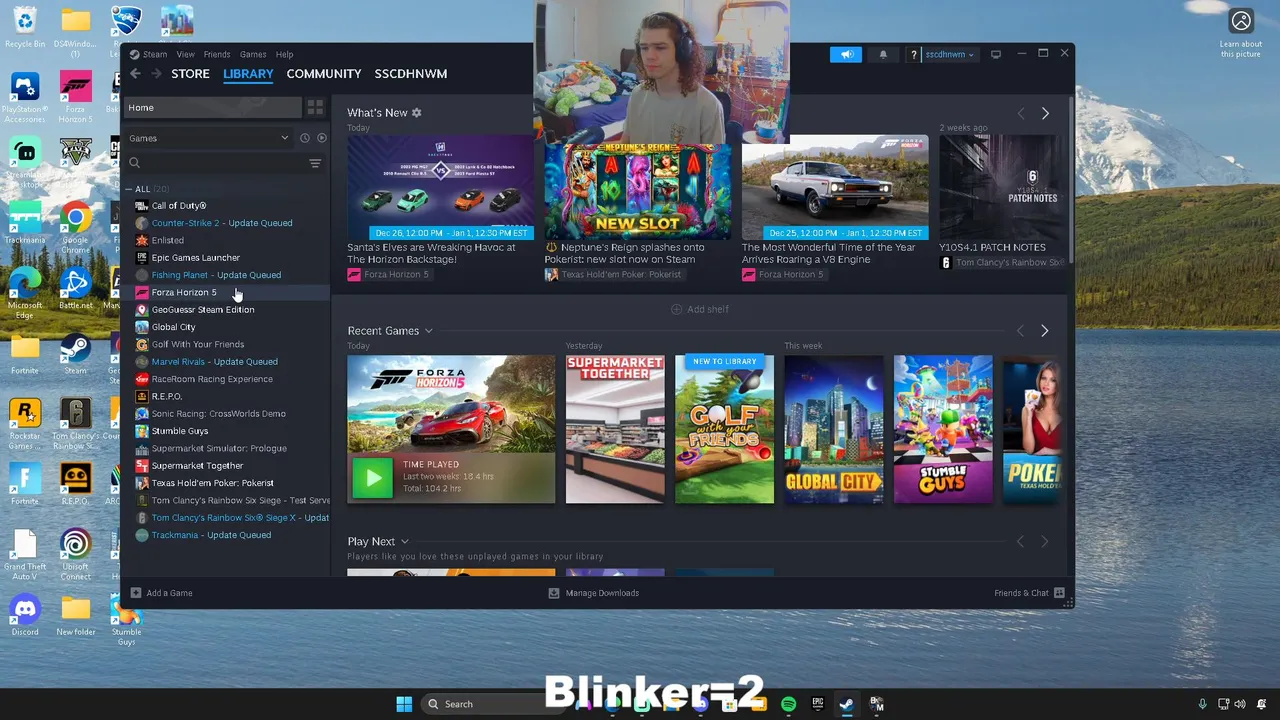The image size is (1280, 720).
Task: Open Supermarket Together recent game thumbnail
Action: click(x=615, y=429)
